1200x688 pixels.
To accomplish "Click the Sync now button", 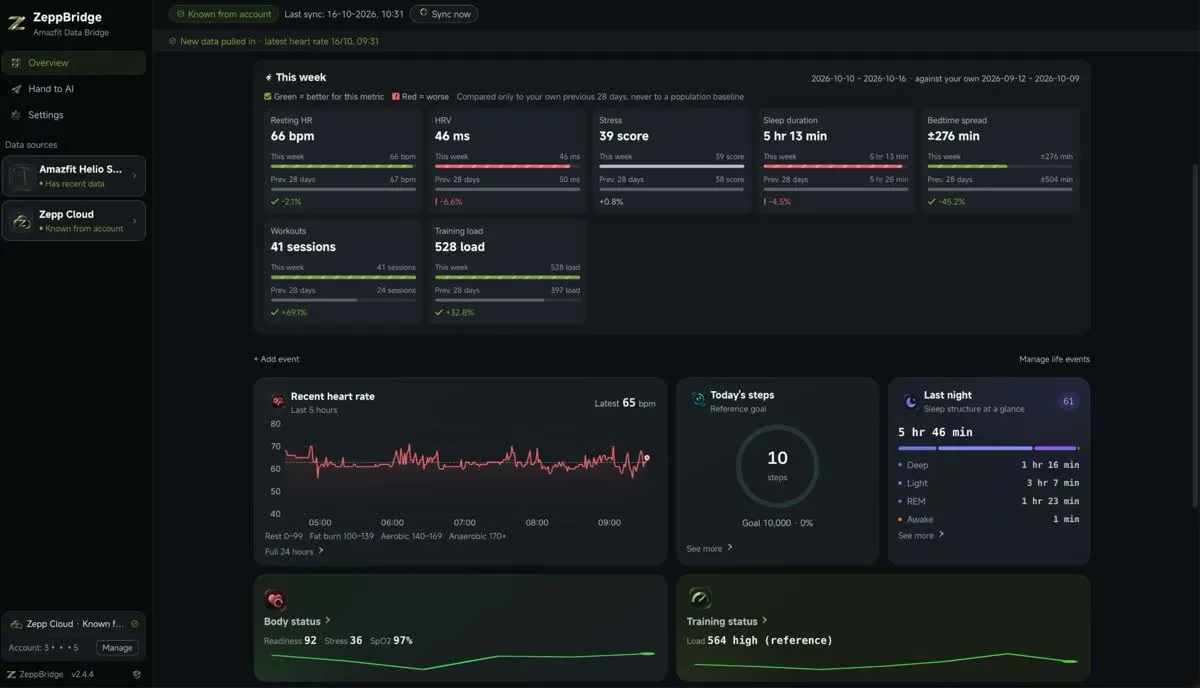I will (x=444, y=14).
